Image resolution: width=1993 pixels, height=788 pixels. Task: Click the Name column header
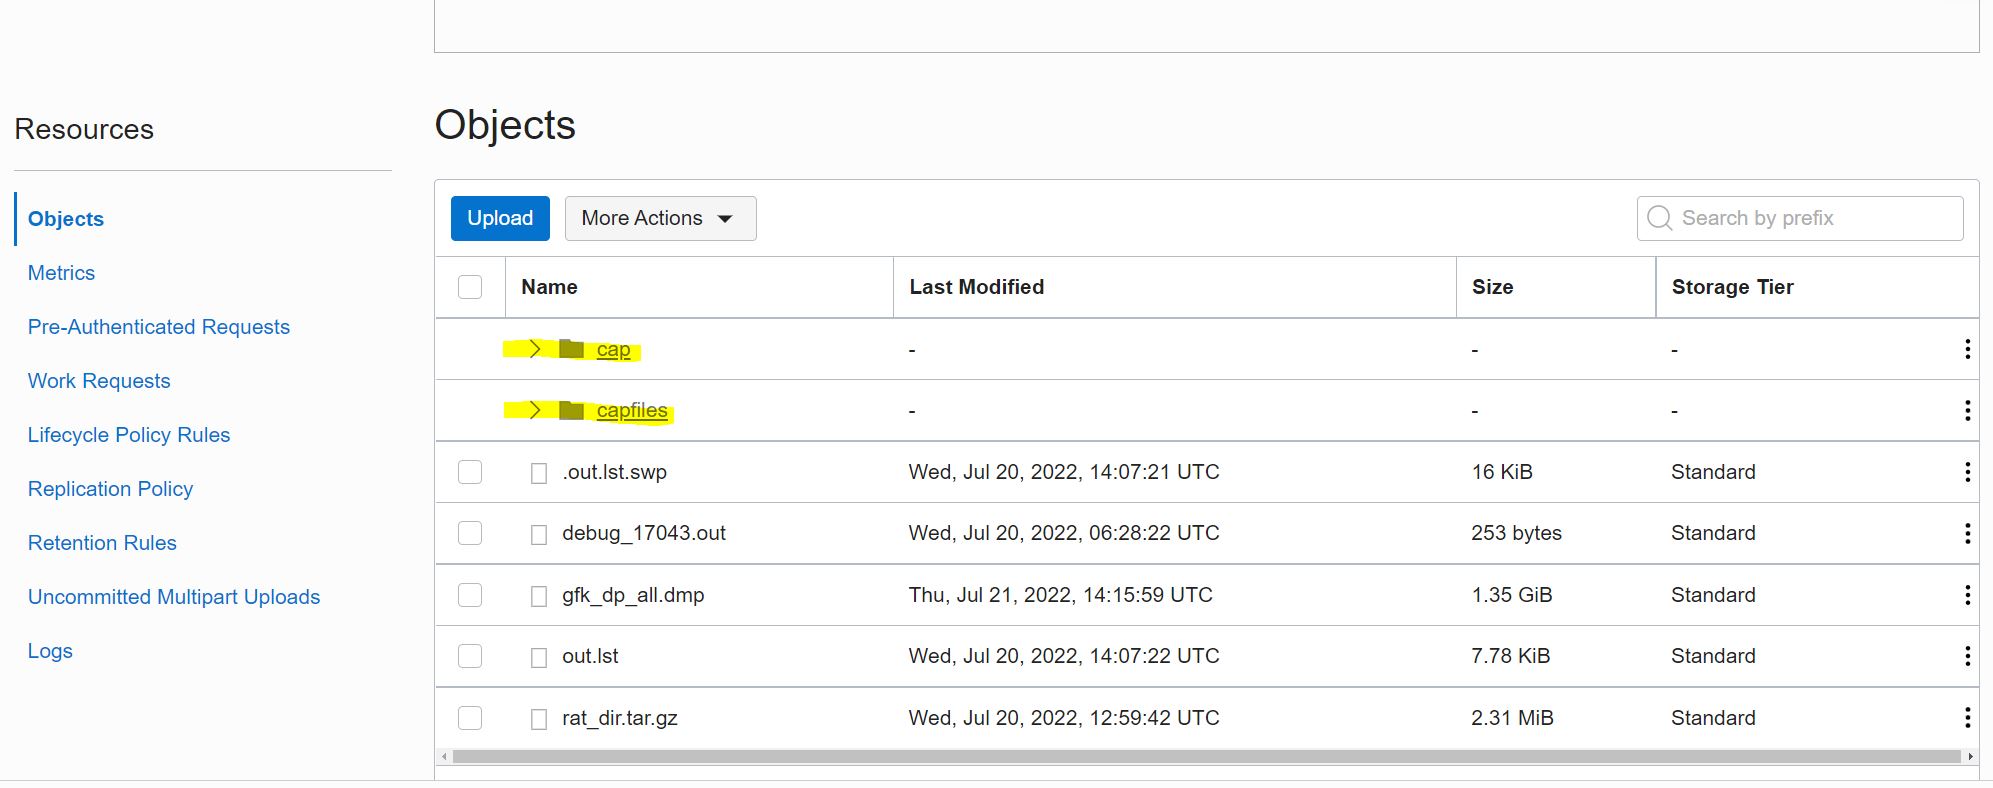tap(549, 287)
